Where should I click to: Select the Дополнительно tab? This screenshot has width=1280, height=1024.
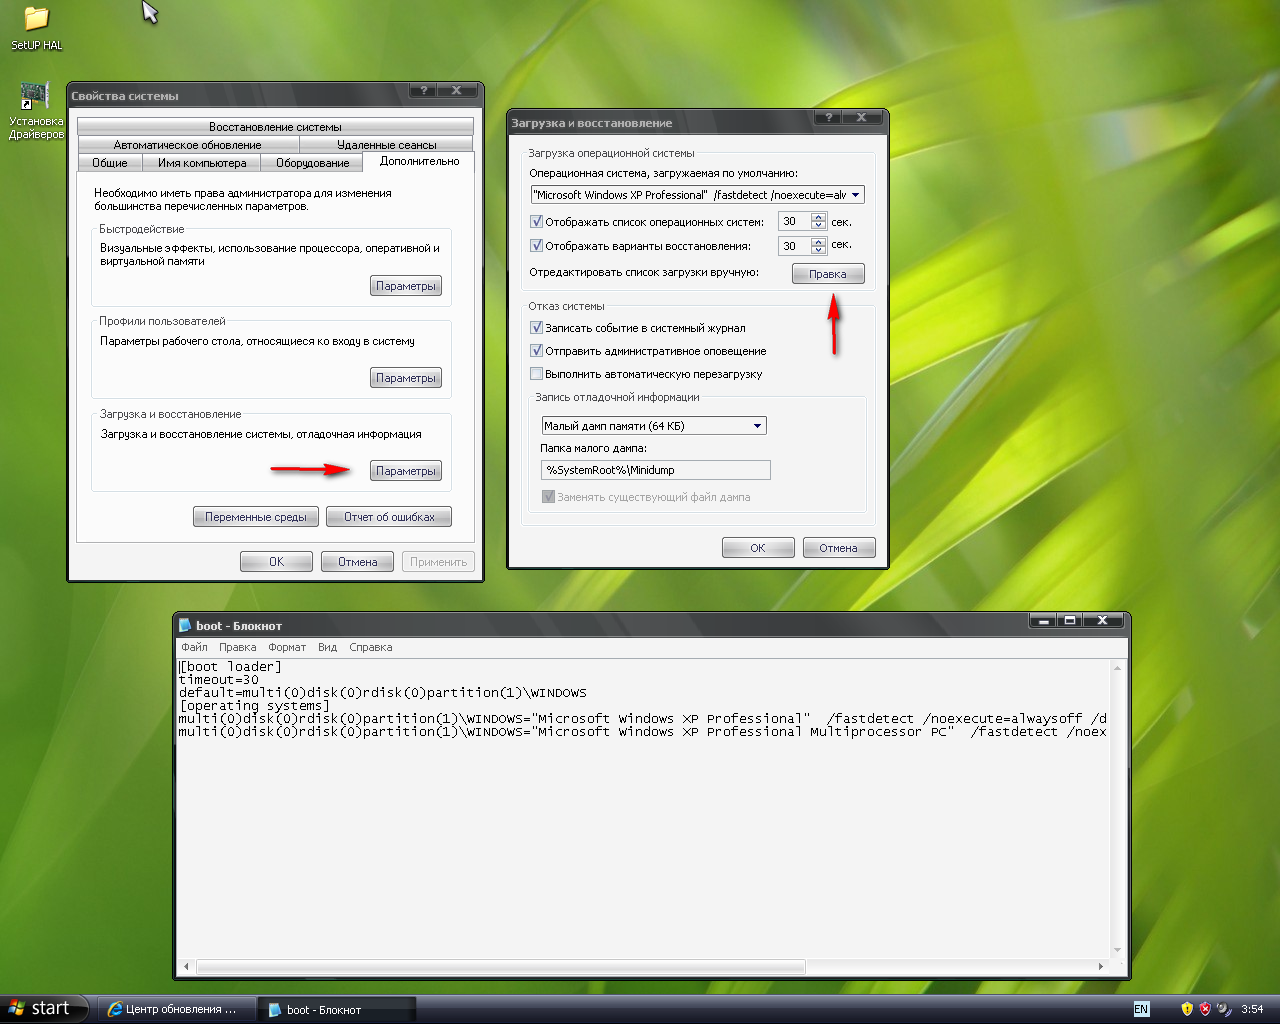420,161
